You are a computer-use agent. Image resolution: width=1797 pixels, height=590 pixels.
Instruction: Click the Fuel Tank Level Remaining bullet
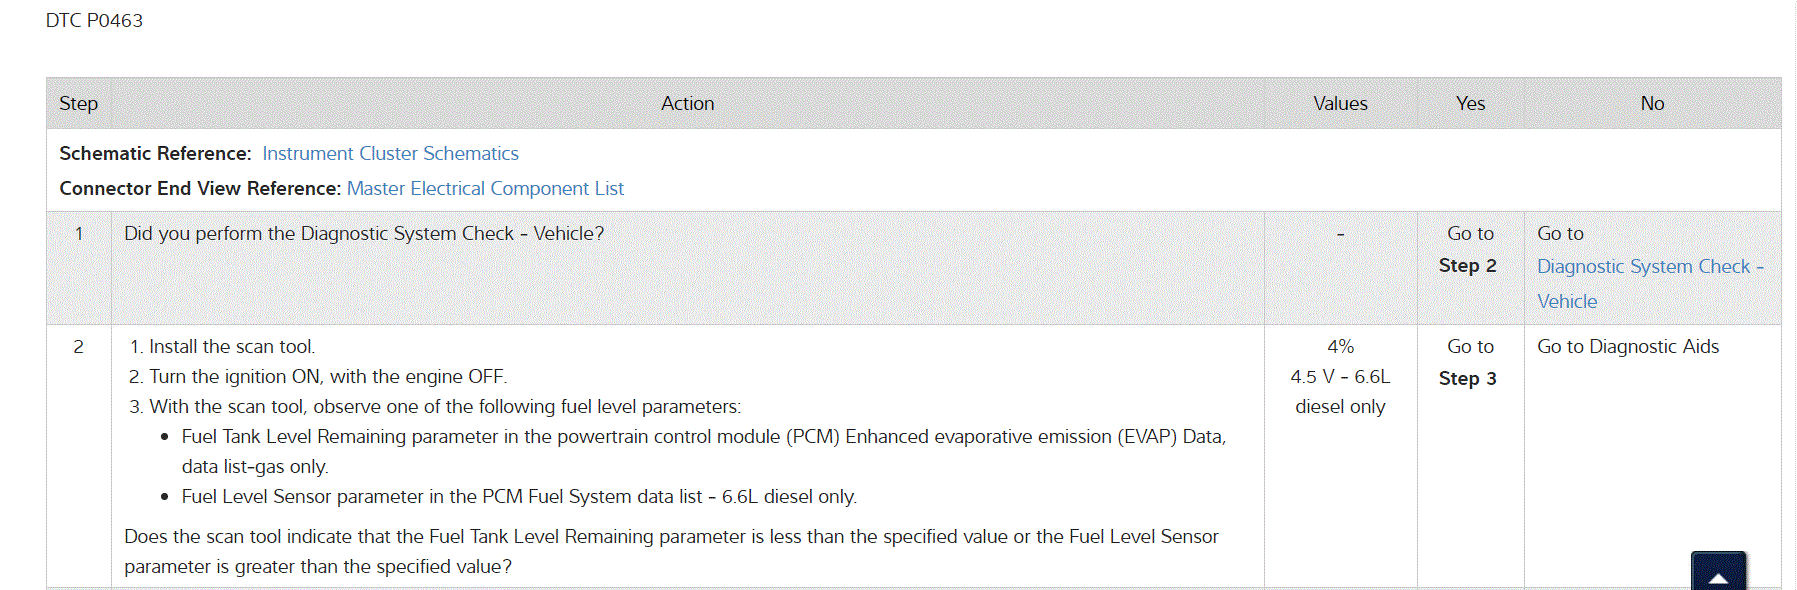(703, 437)
